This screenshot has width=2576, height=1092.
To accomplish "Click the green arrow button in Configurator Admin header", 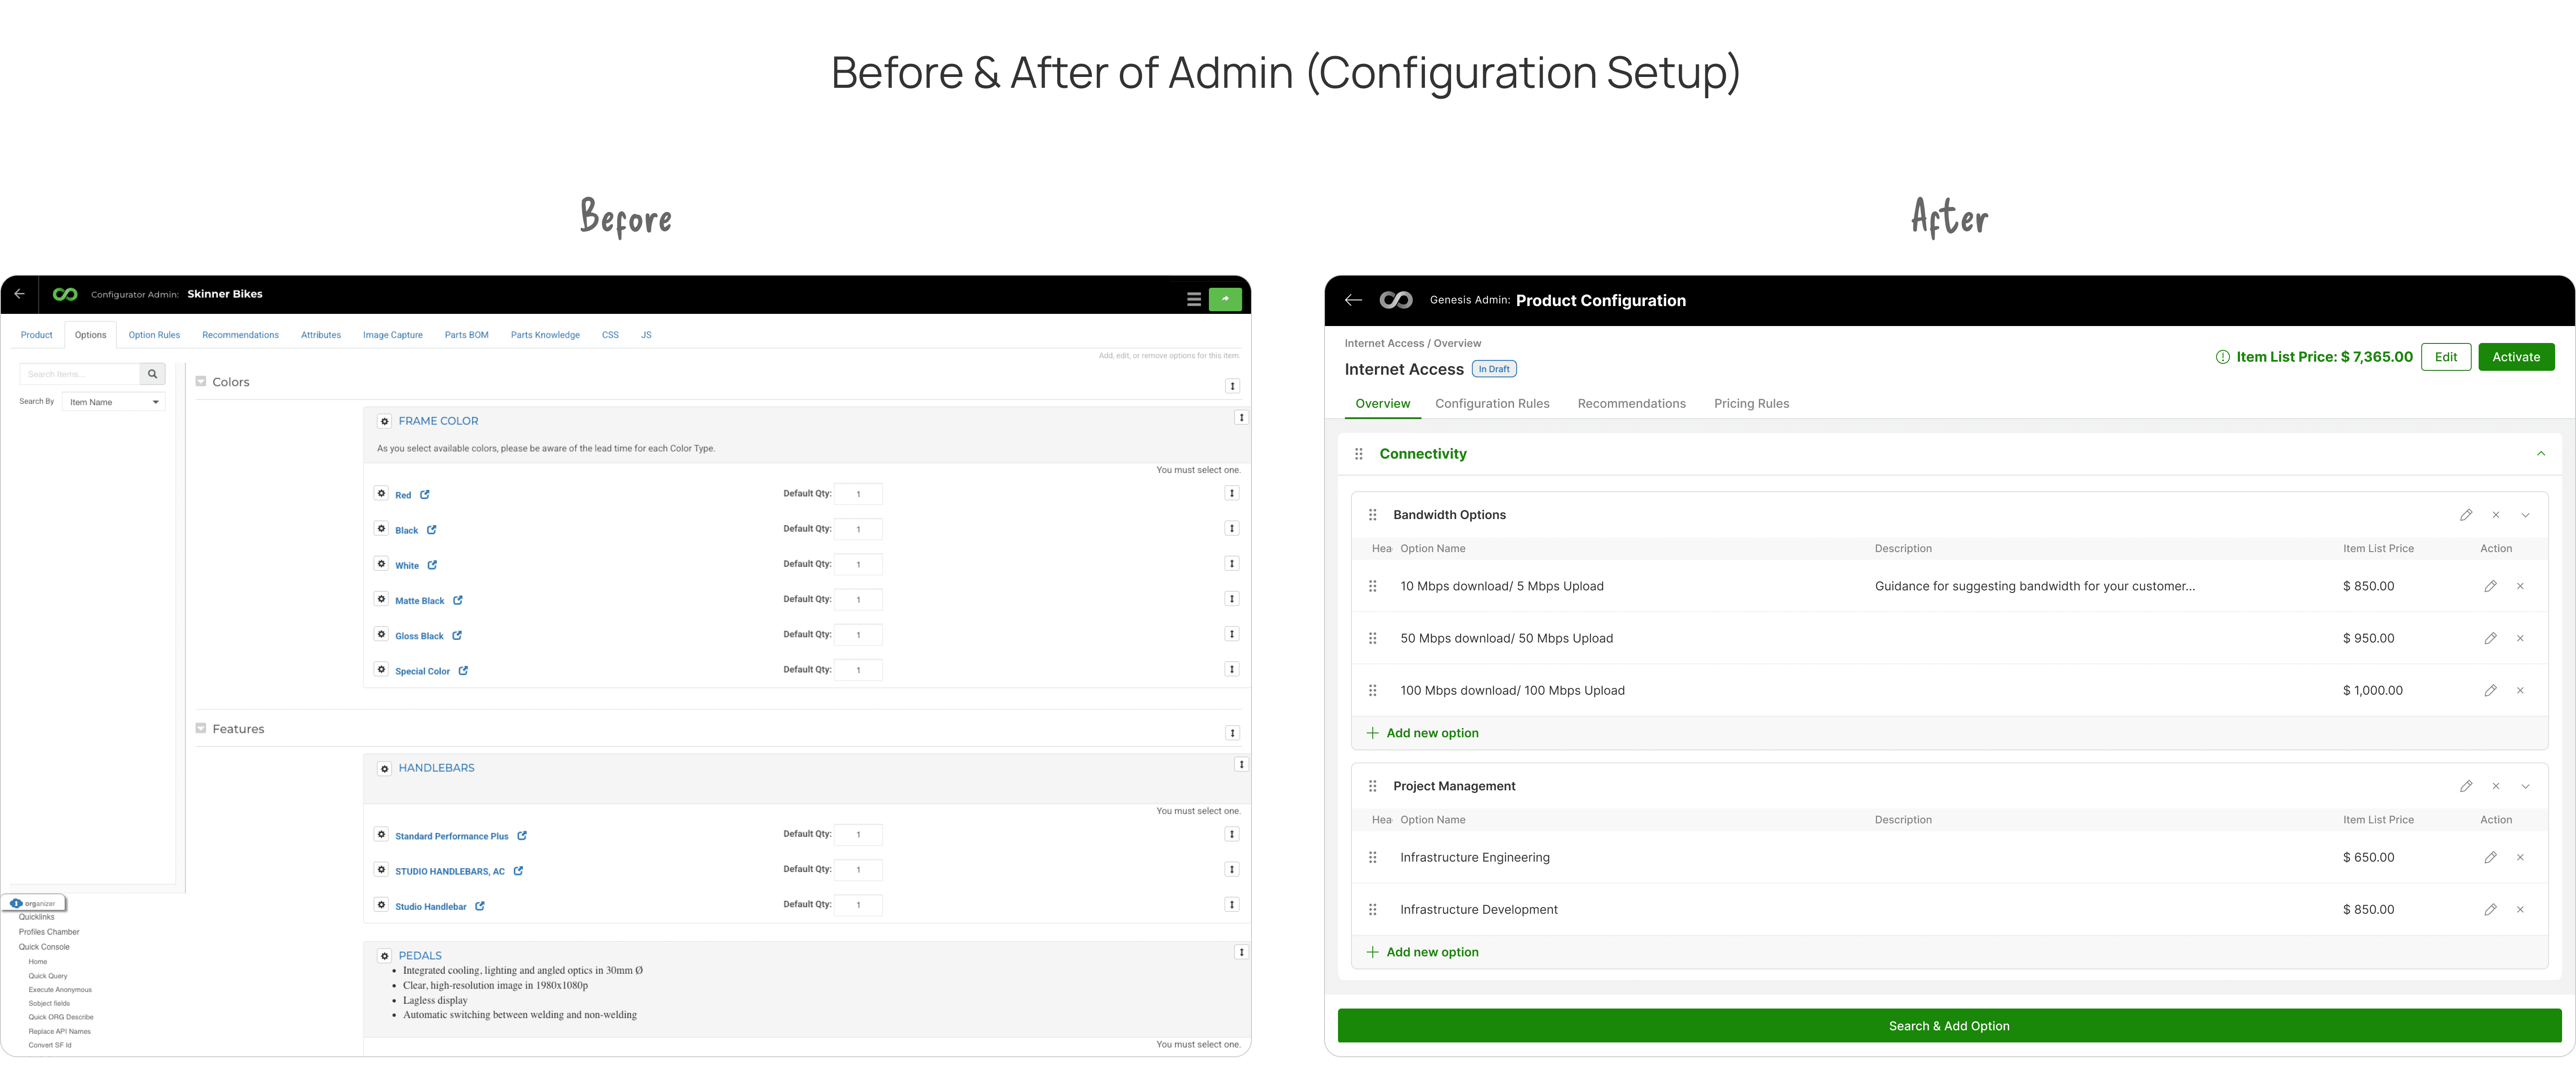I will (1225, 299).
